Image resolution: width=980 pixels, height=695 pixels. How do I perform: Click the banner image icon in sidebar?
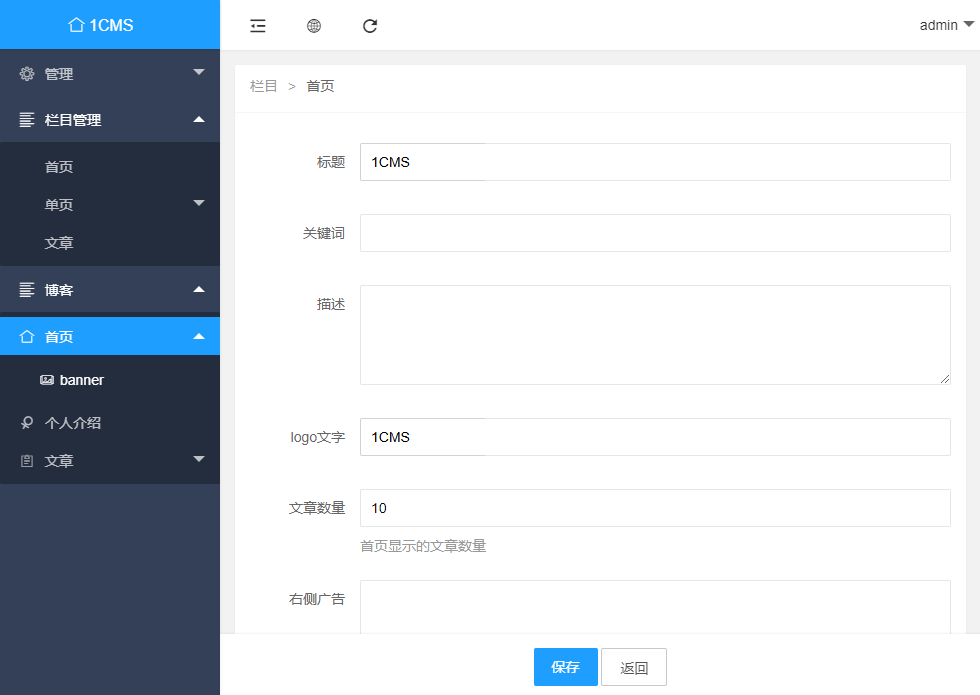pyautogui.click(x=46, y=380)
